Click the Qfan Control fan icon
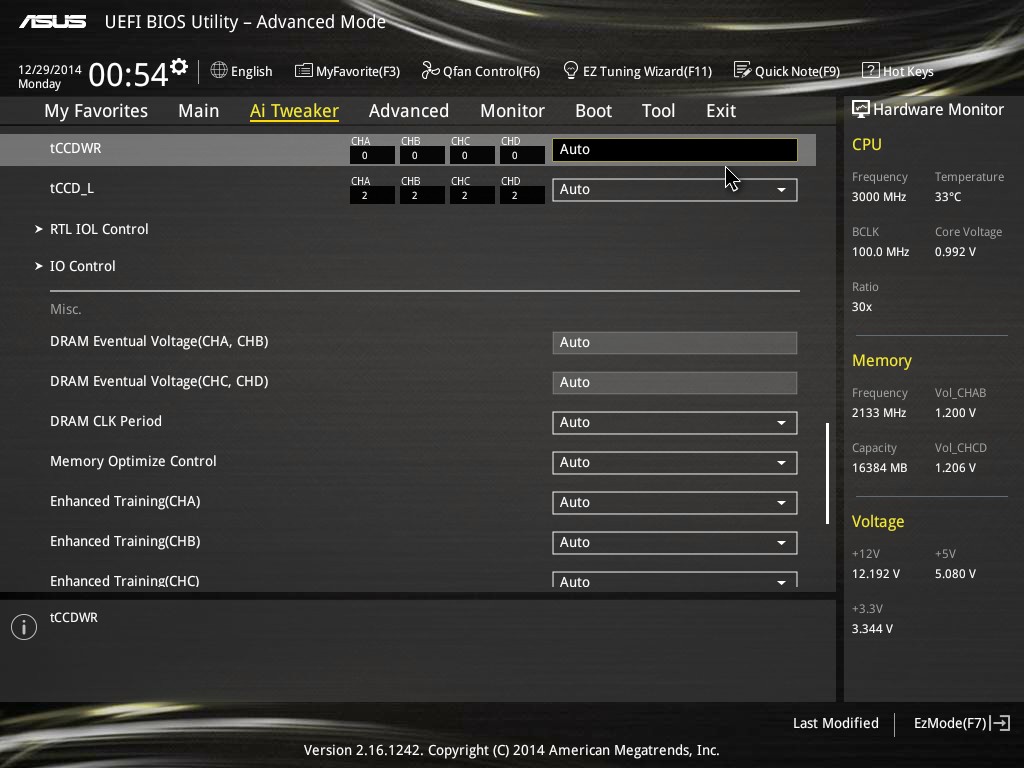This screenshot has width=1024, height=768. 430,70
